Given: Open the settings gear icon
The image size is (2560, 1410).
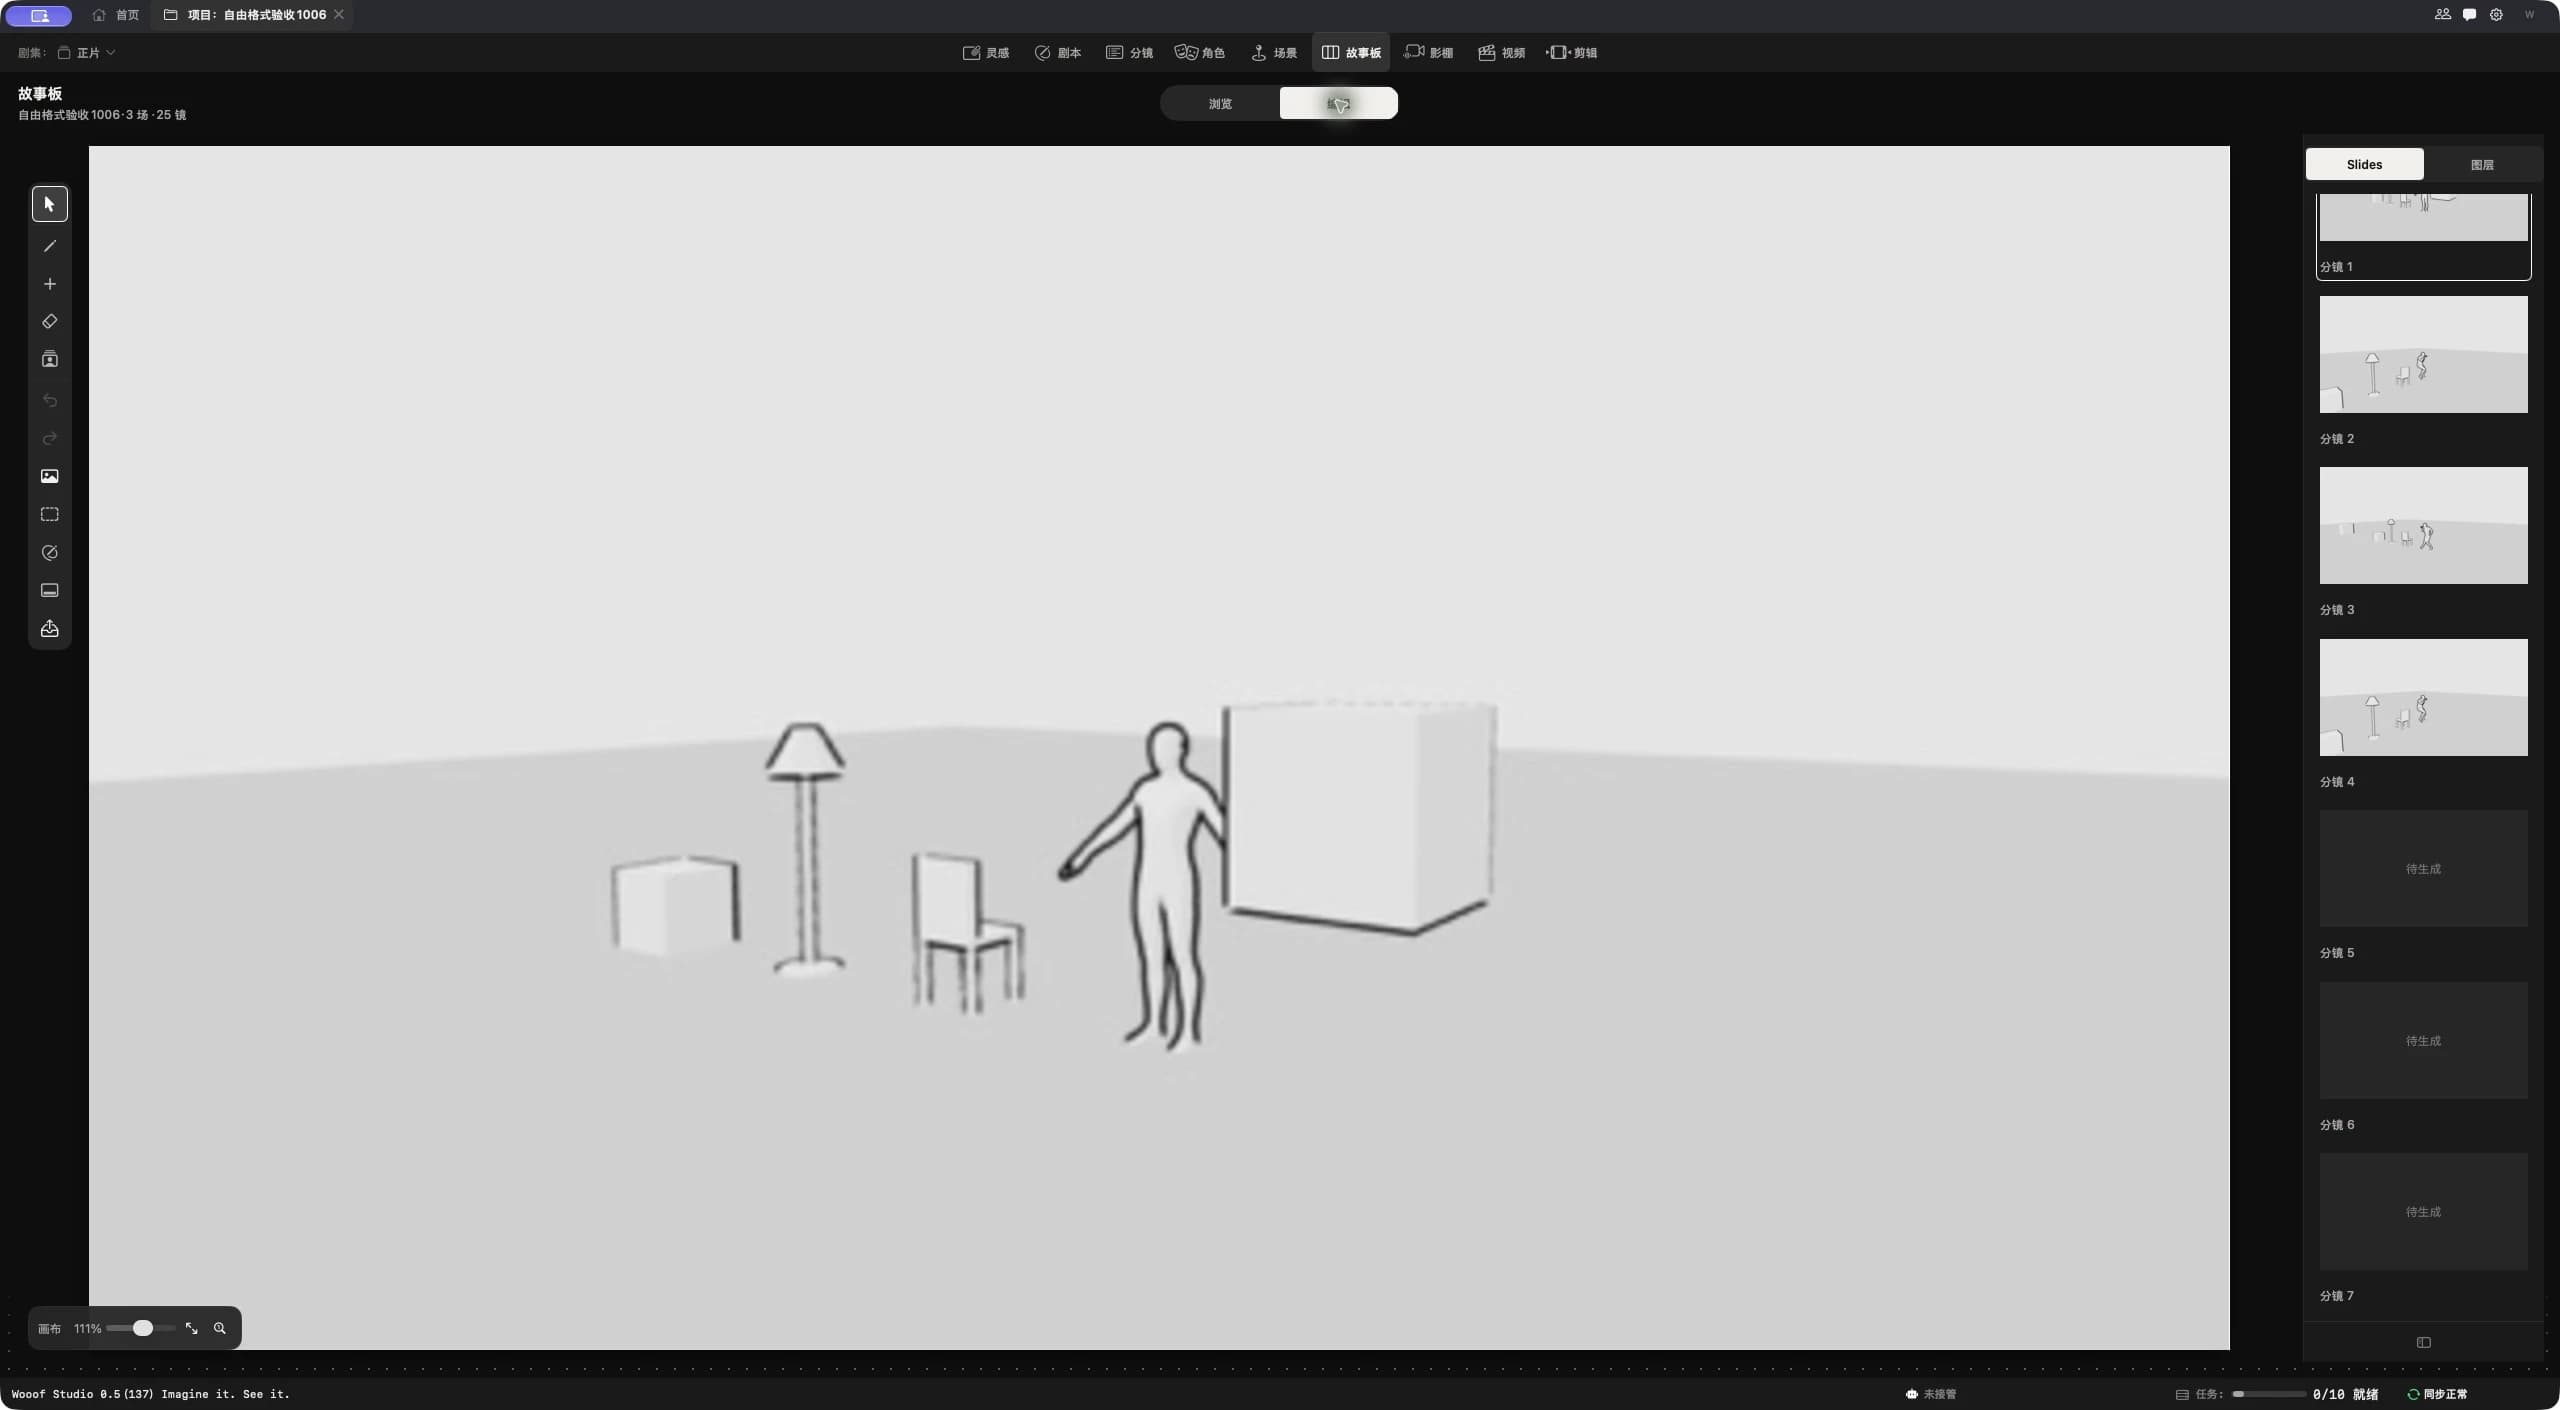Looking at the screenshot, I should [x=2496, y=15].
